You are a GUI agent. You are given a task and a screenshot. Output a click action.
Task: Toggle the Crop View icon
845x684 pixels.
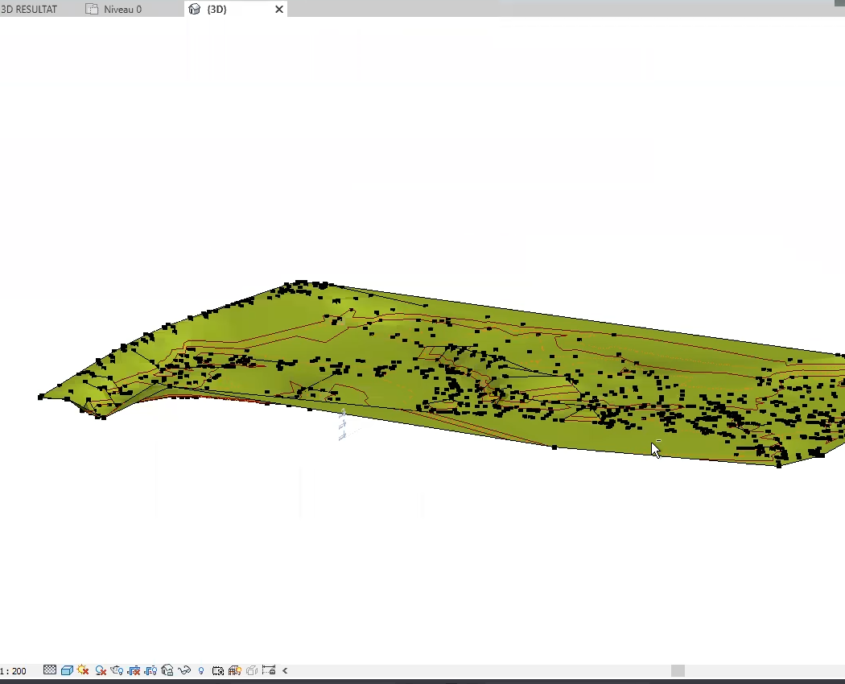click(x=134, y=671)
